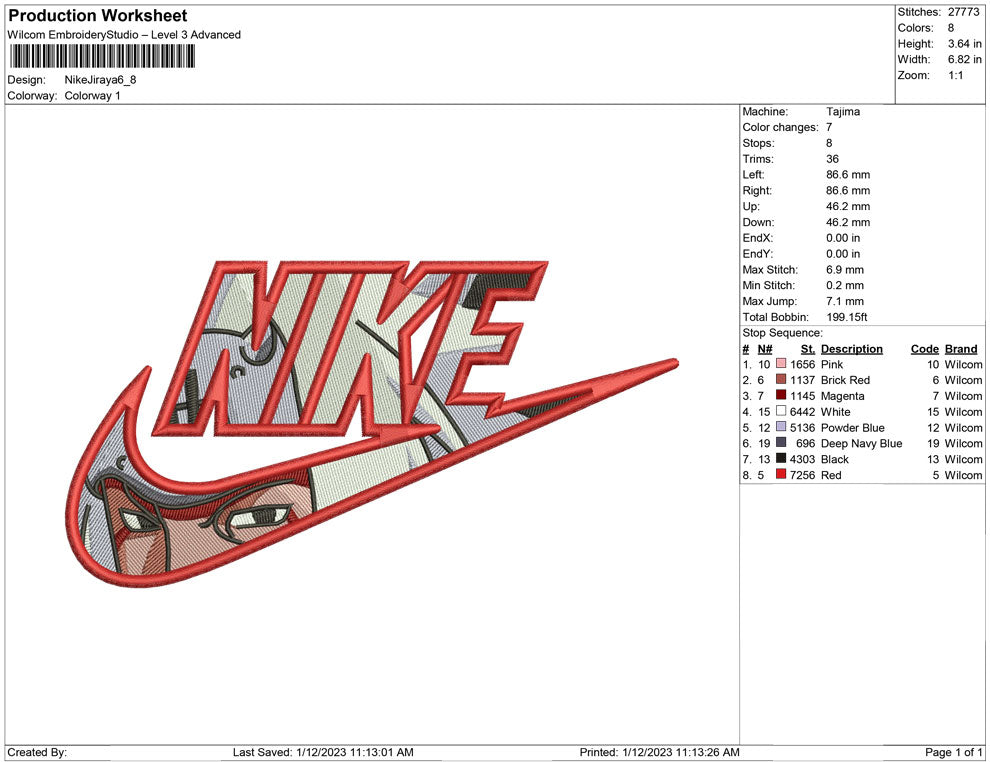Click the Red color swatch in row 8
The width and height of the screenshot is (990, 762).
tap(781, 474)
